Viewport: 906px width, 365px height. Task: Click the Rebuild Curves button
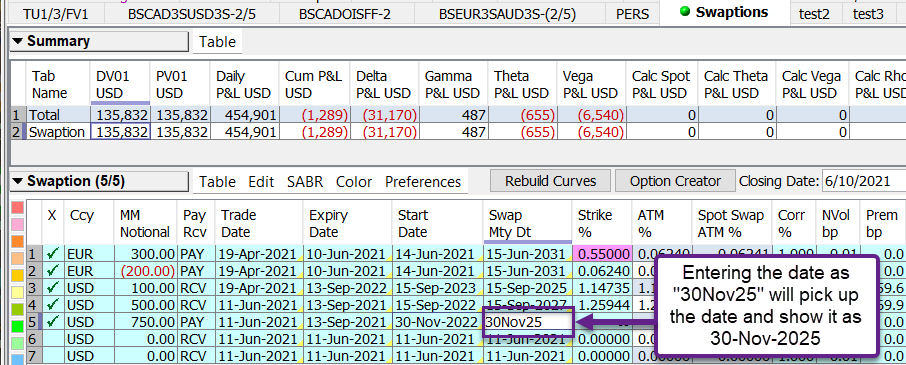pos(551,181)
